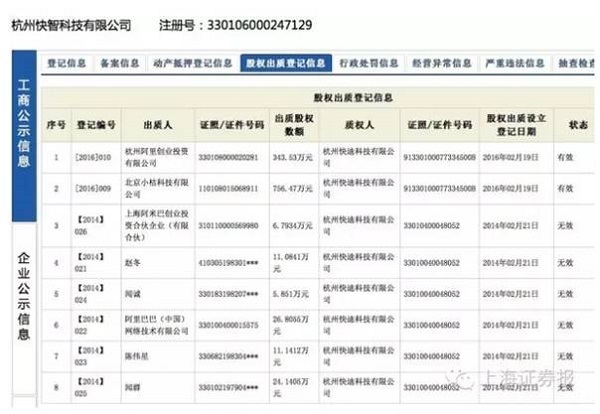Screen dimensions: 600x414
Task: Click the 序号 column header
Action: pyautogui.click(x=56, y=125)
